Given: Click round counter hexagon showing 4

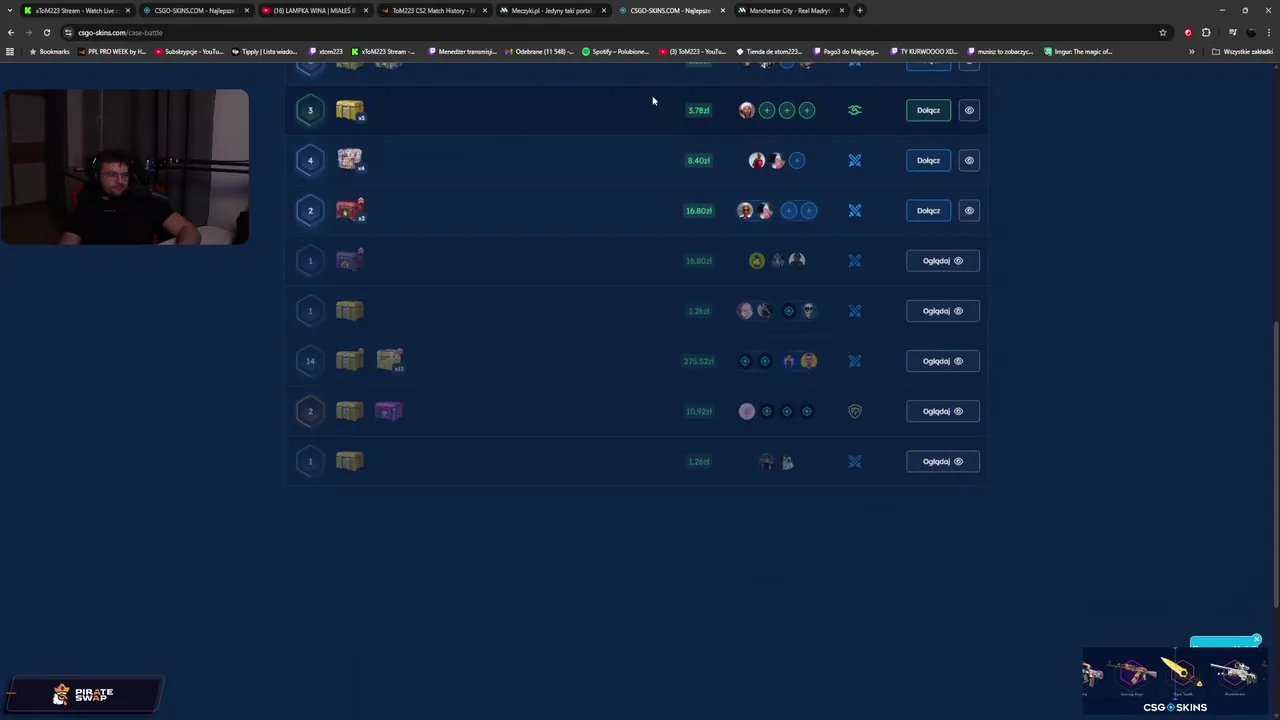Looking at the screenshot, I should click(x=310, y=160).
